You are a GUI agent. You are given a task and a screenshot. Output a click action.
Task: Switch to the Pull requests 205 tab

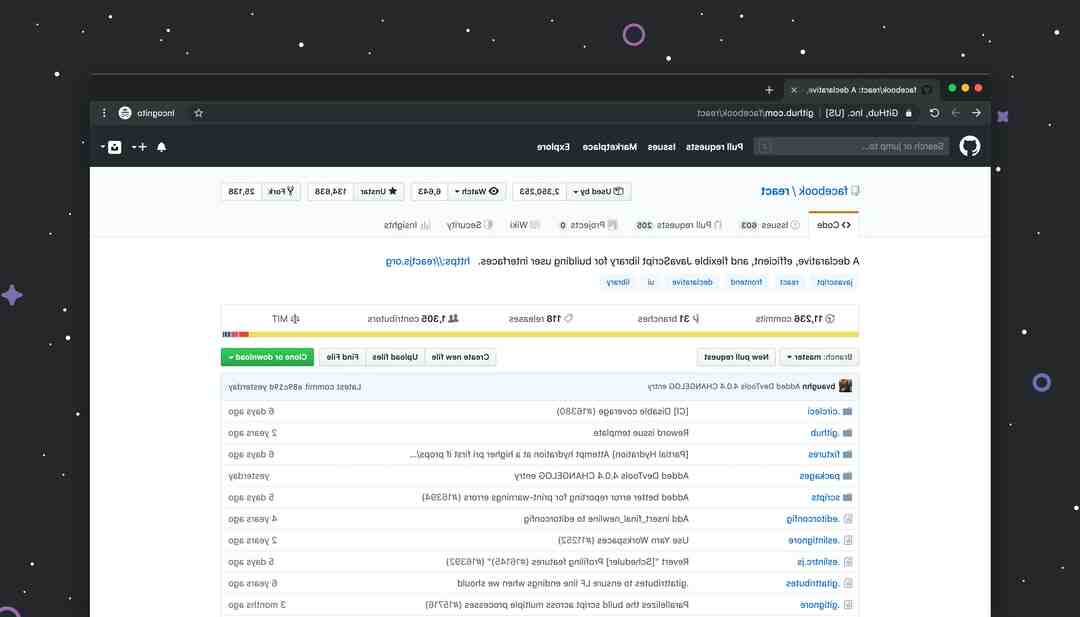click(678, 225)
